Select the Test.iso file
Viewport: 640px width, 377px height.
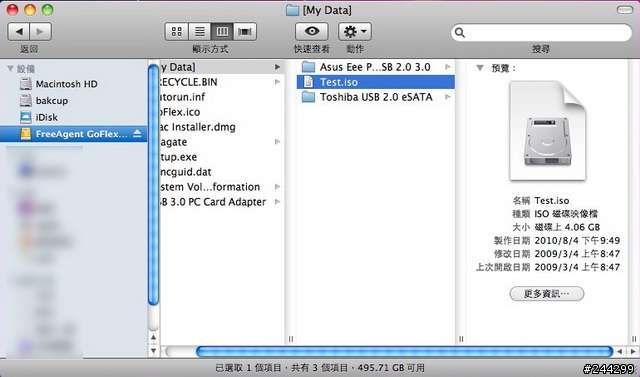376,82
